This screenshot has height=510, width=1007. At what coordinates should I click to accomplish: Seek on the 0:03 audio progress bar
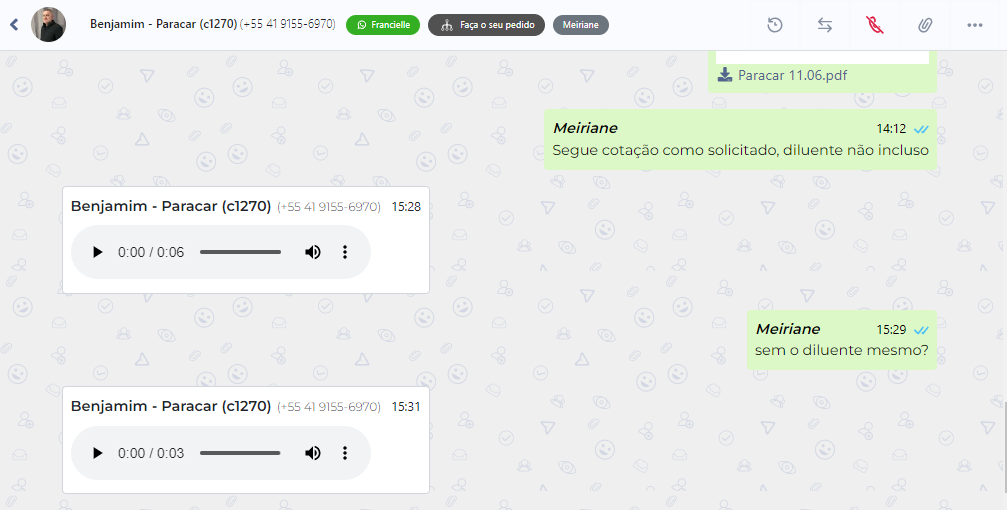click(x=240, y=453)
